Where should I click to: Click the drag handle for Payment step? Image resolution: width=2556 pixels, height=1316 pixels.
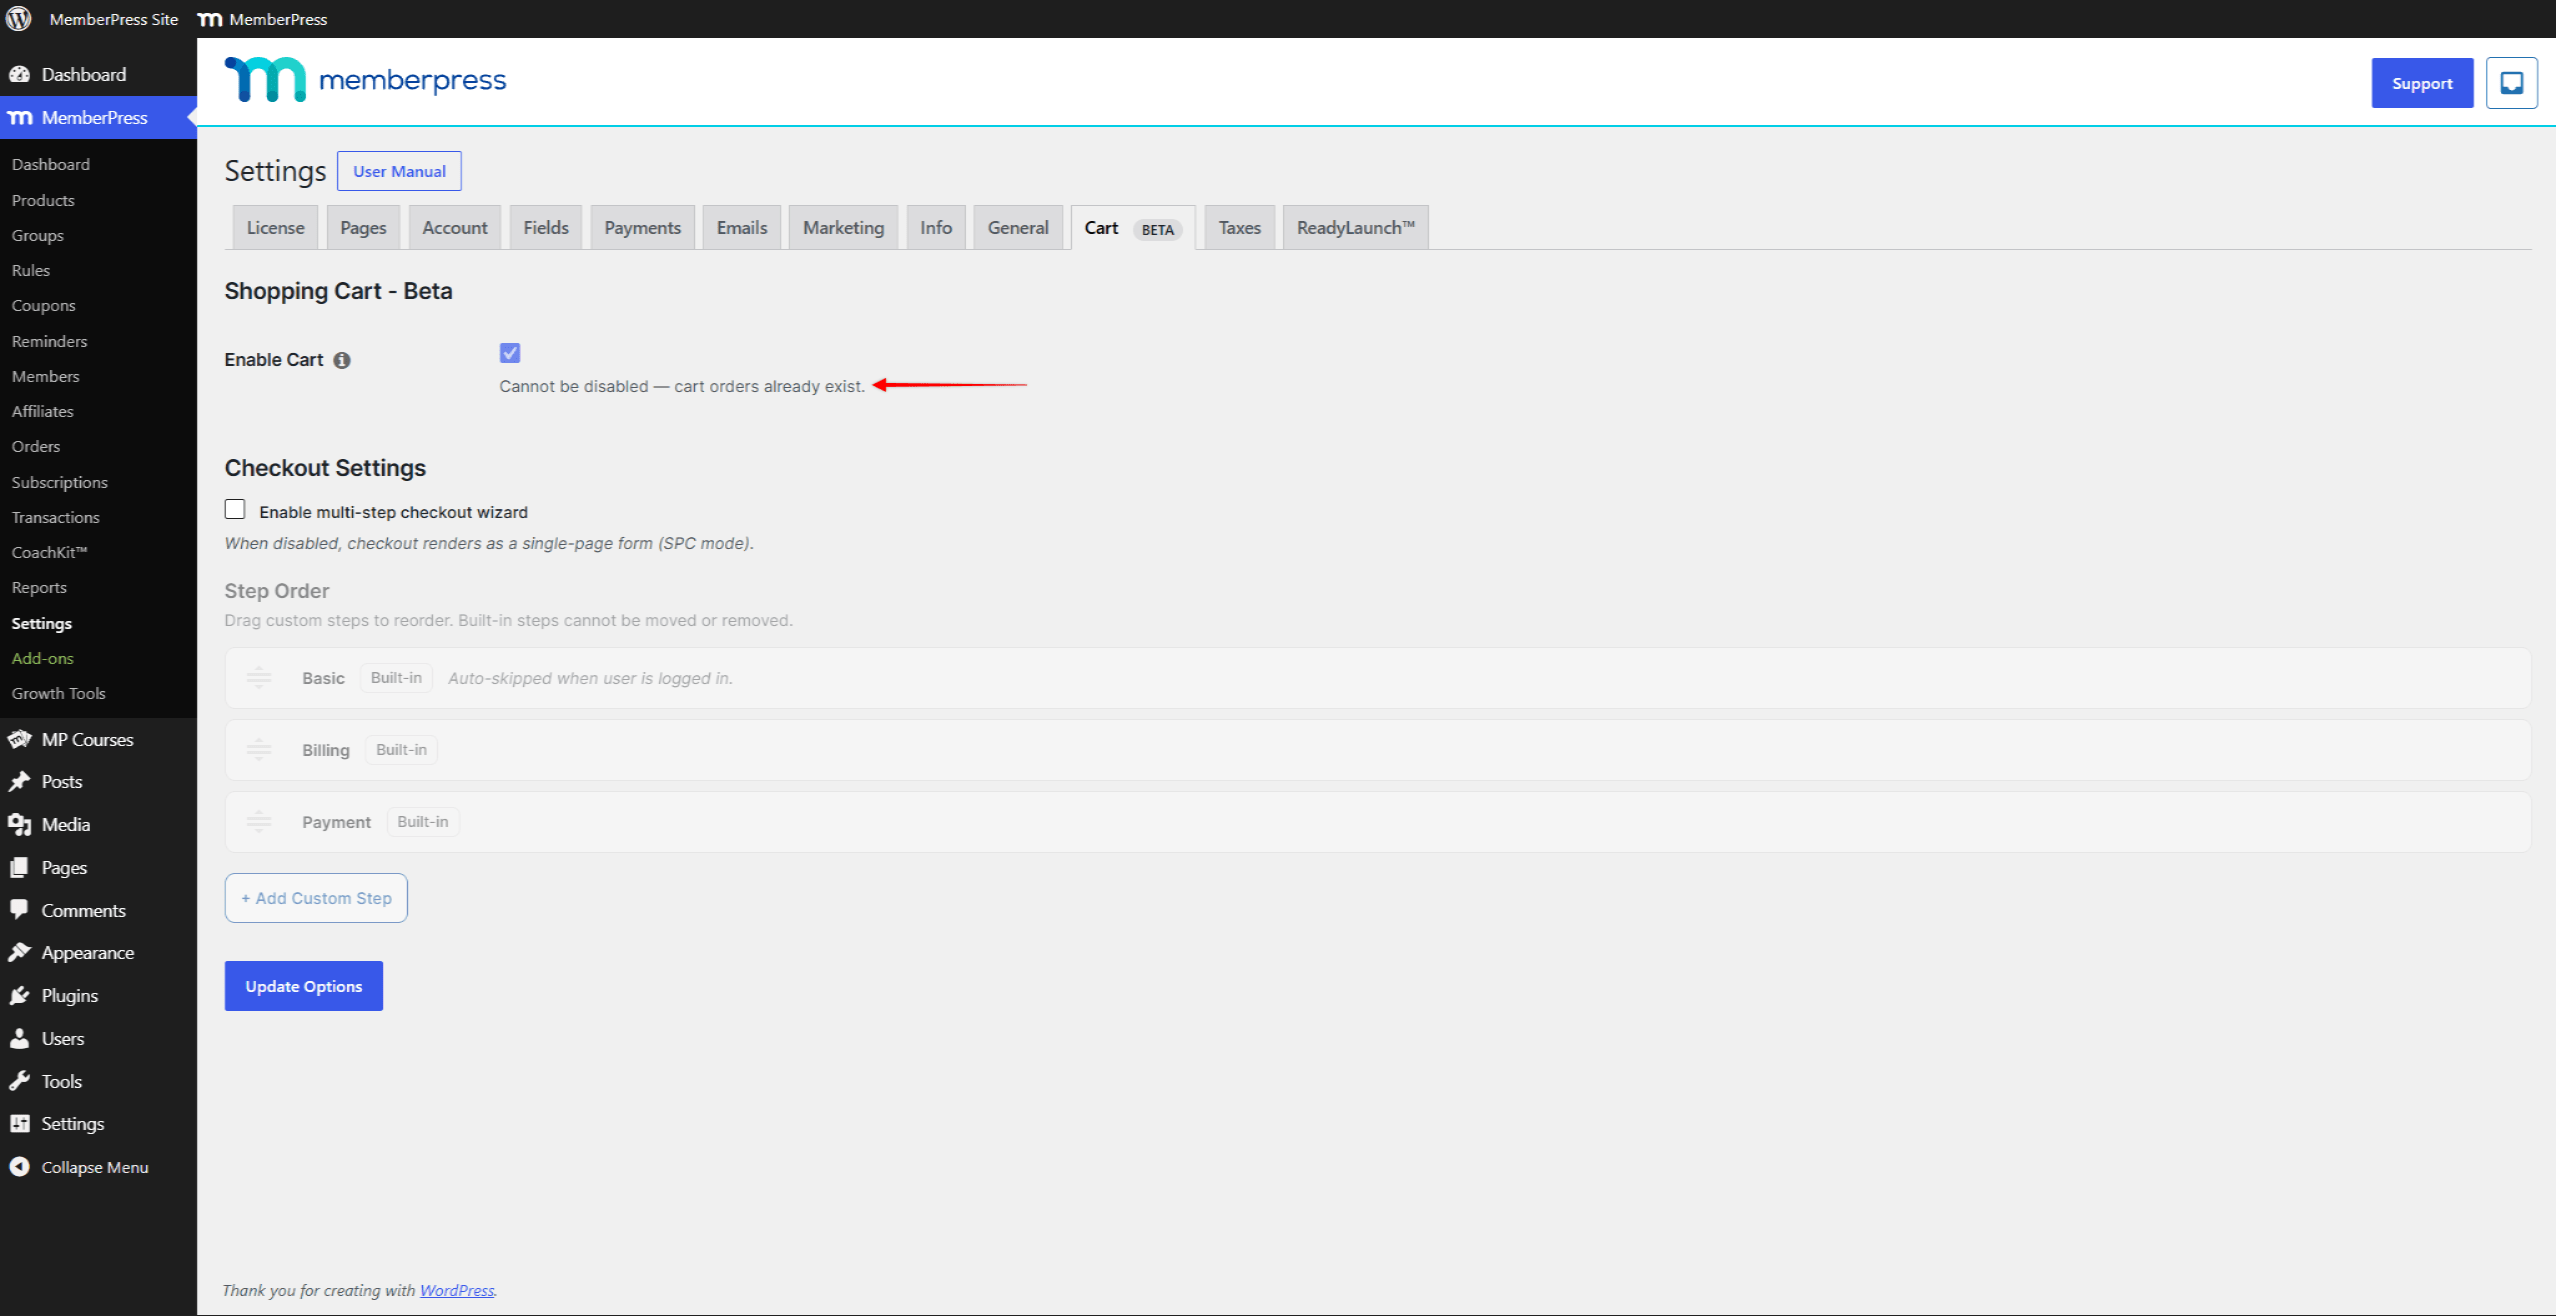pyautogui.click(x=259, y=822)
